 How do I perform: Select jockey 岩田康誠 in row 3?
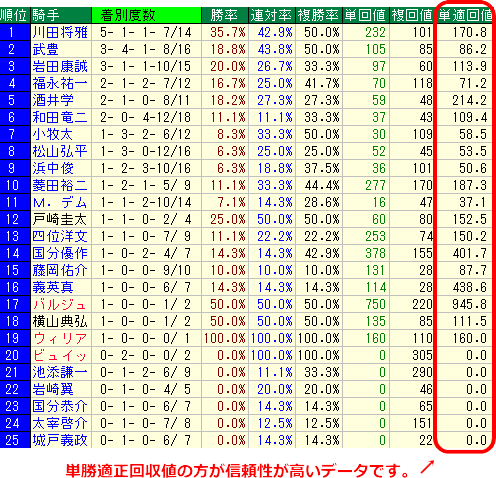[60, 66]
